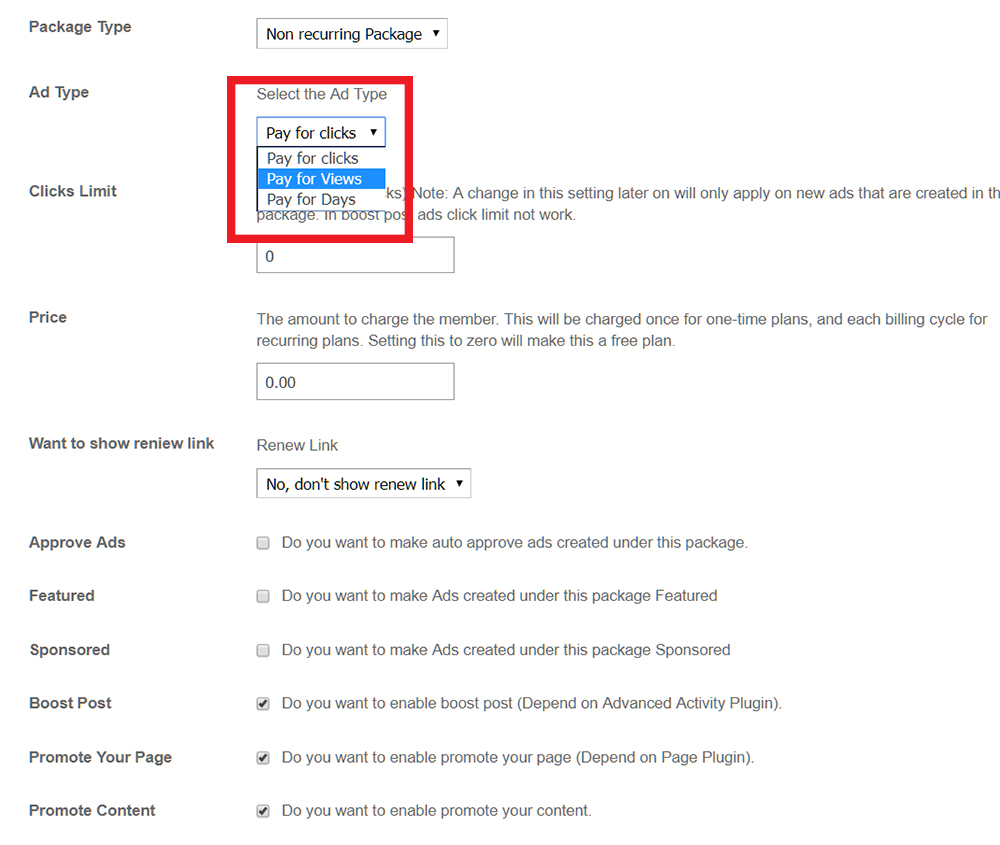Disable the Promote Your Page checkbox
Image resolution: width=1000 pixels, height=845 pixels.
click(x=263, y=758)
